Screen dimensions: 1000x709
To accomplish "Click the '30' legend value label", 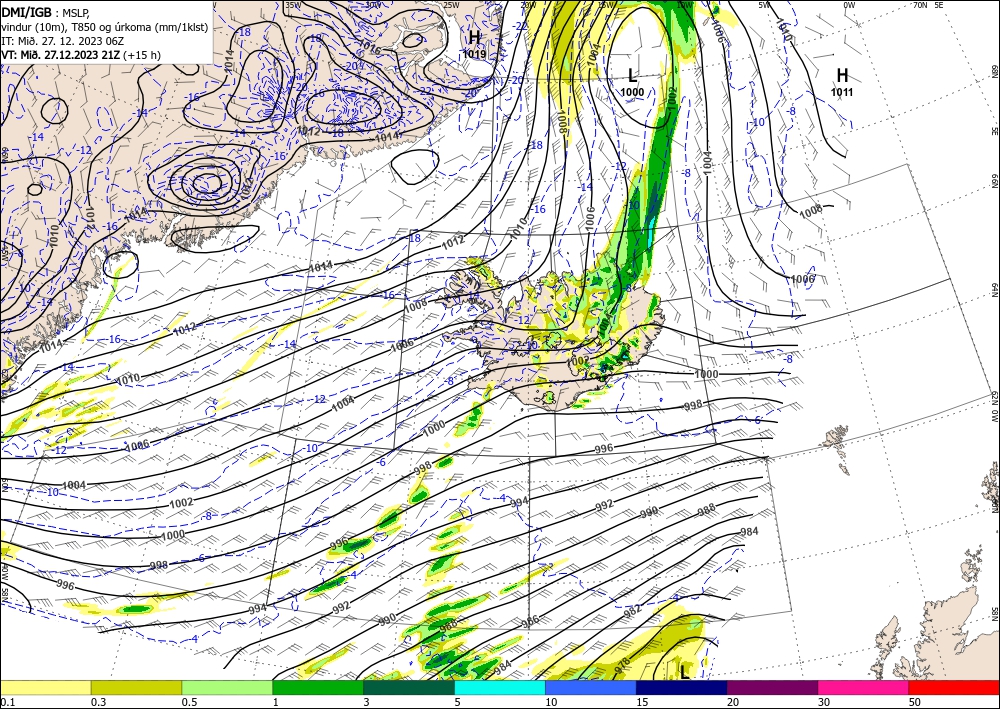I will (x=823, y=702).
